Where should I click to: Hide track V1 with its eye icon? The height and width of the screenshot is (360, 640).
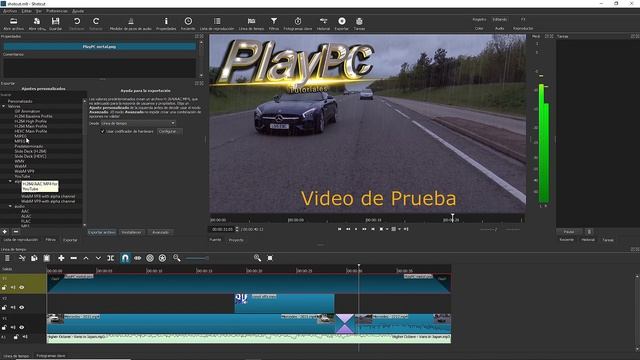22,327
